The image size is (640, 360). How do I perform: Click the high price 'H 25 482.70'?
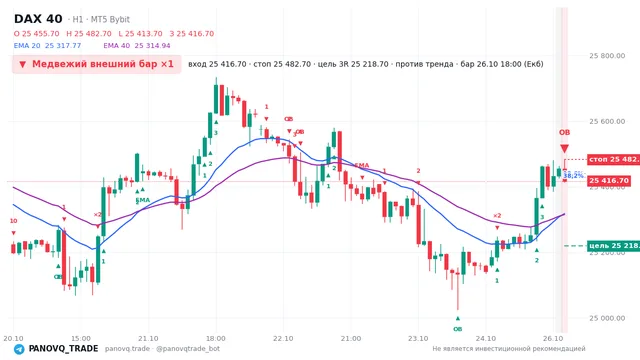(x=89, y=34)
